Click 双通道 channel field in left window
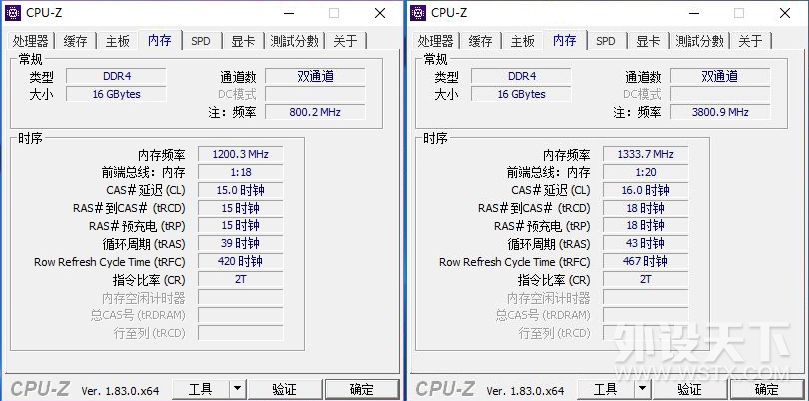809x401 pixels. 315,76
